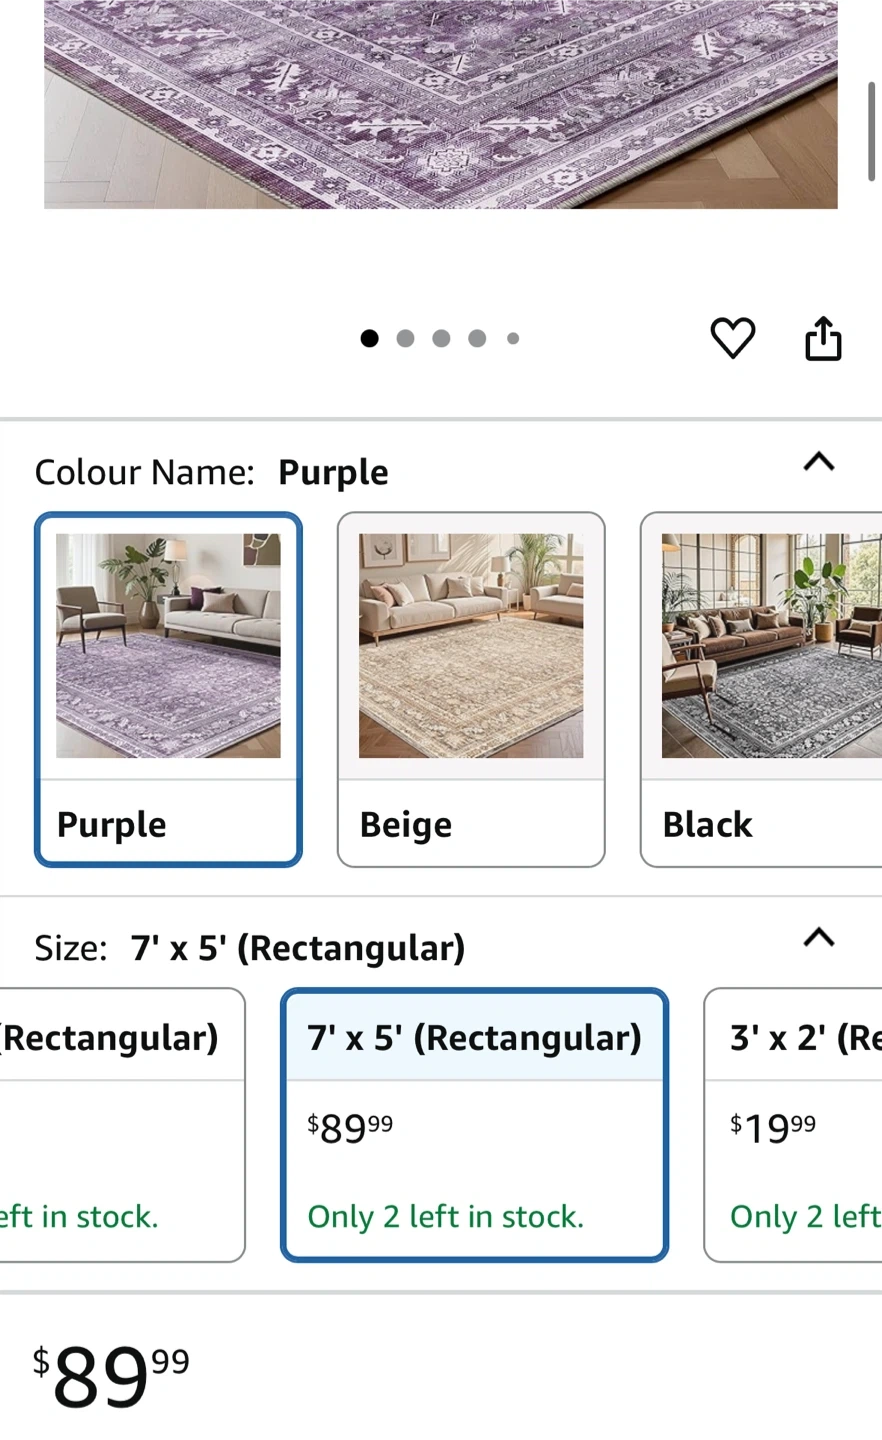Tap the first image carousel dot

tap(369, 338)
